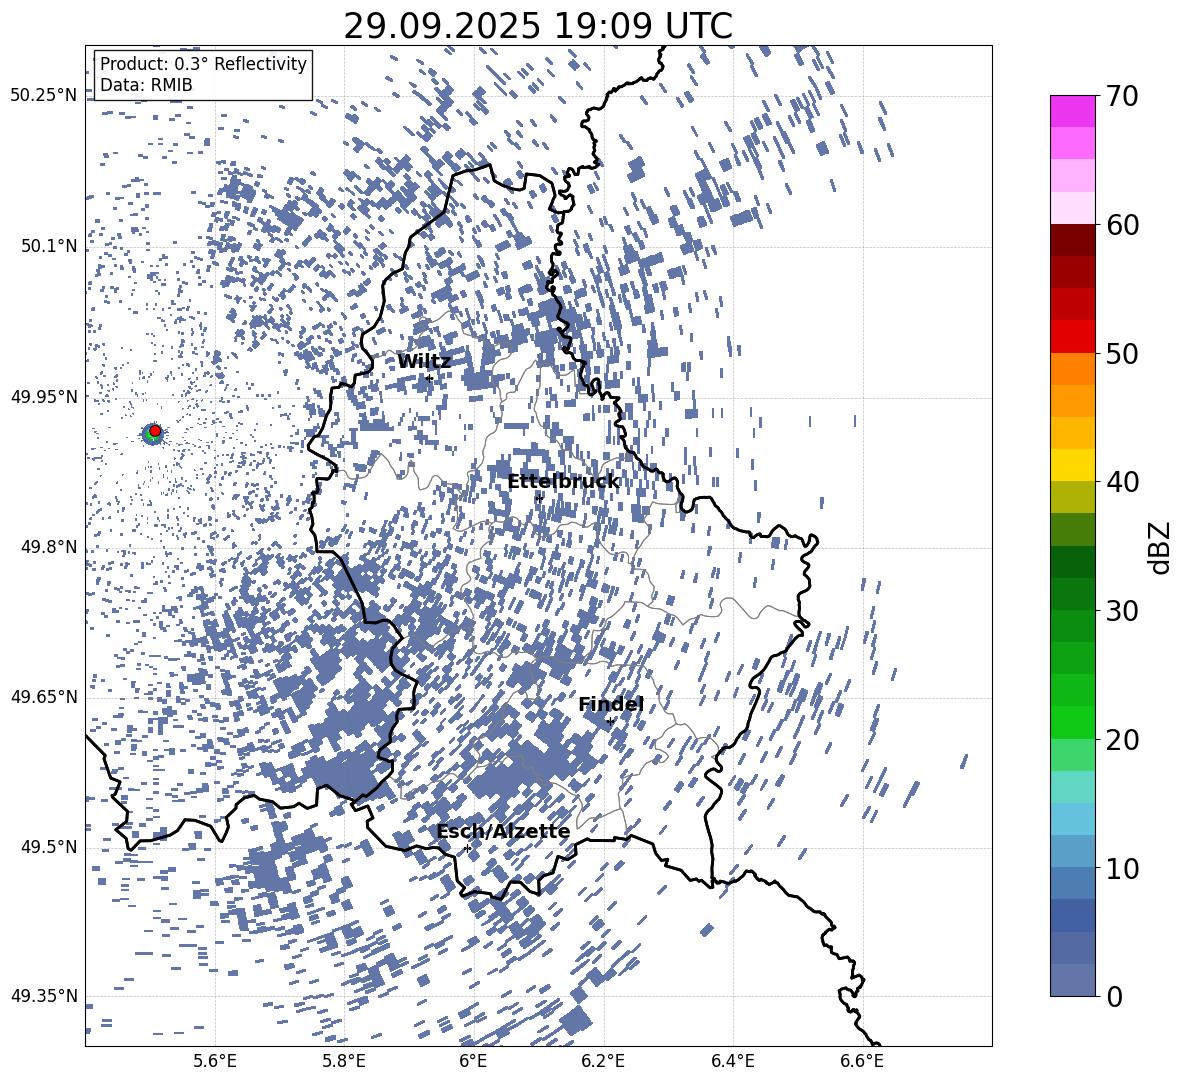Click the 60 value on colorbar
1184x1081 pixels.
pyautogui.click(x=1122, y=225)
